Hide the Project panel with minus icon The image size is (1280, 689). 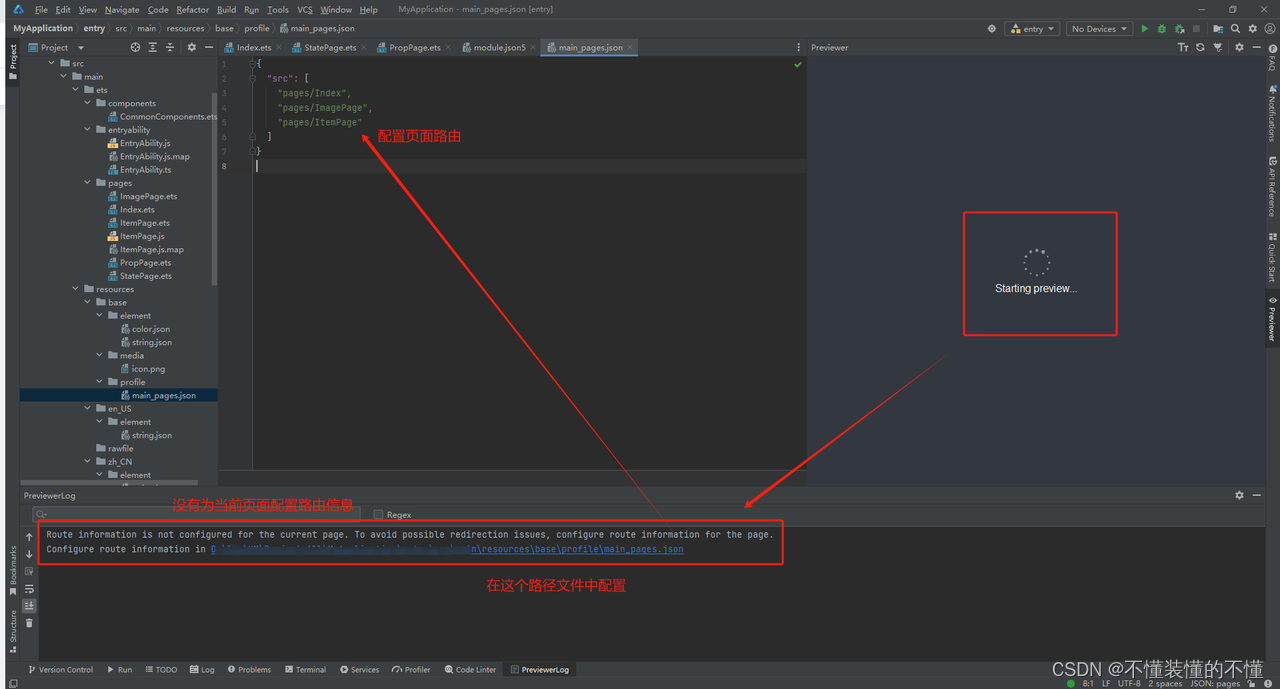click(x=208, y=47)
